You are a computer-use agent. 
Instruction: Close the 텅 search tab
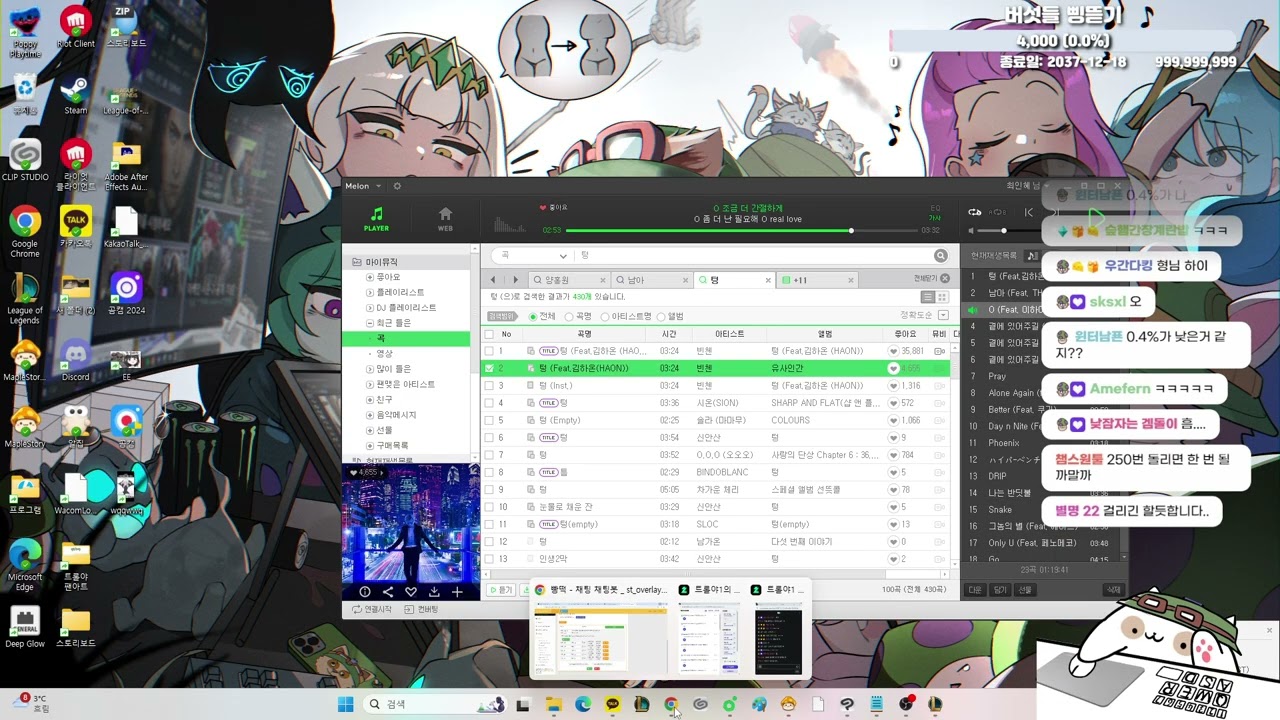point(767,281)
